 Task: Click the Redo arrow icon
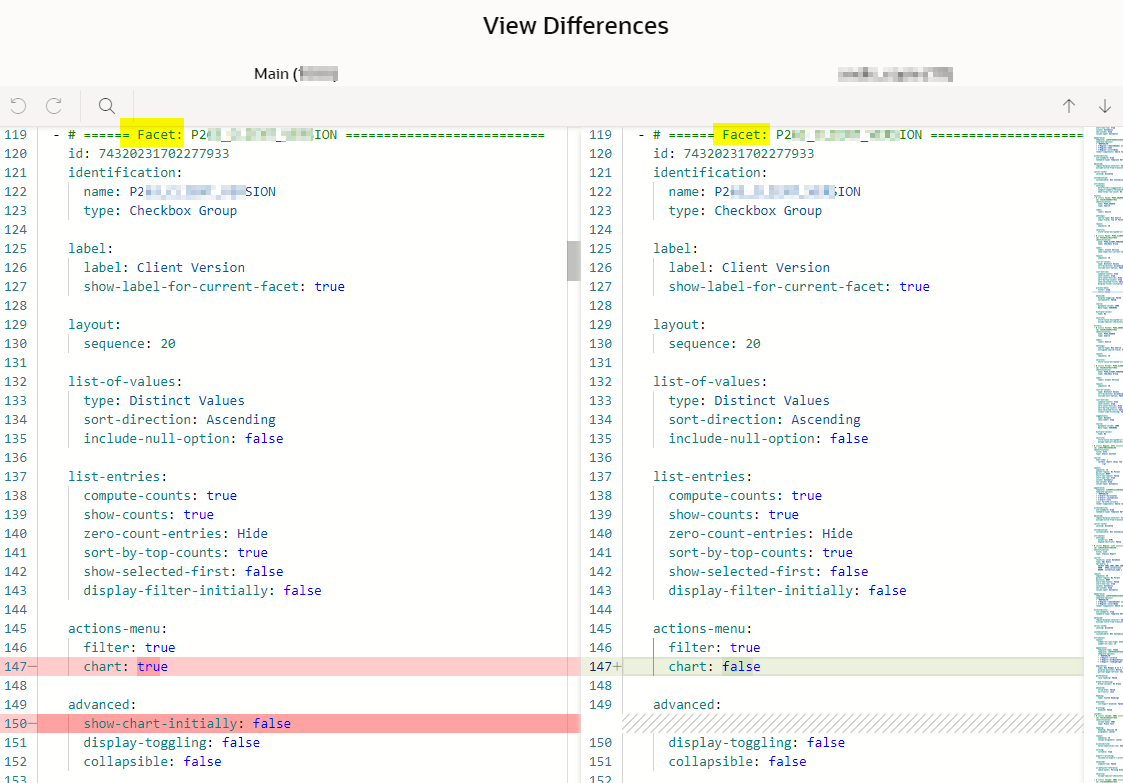[x=54, y=106]
